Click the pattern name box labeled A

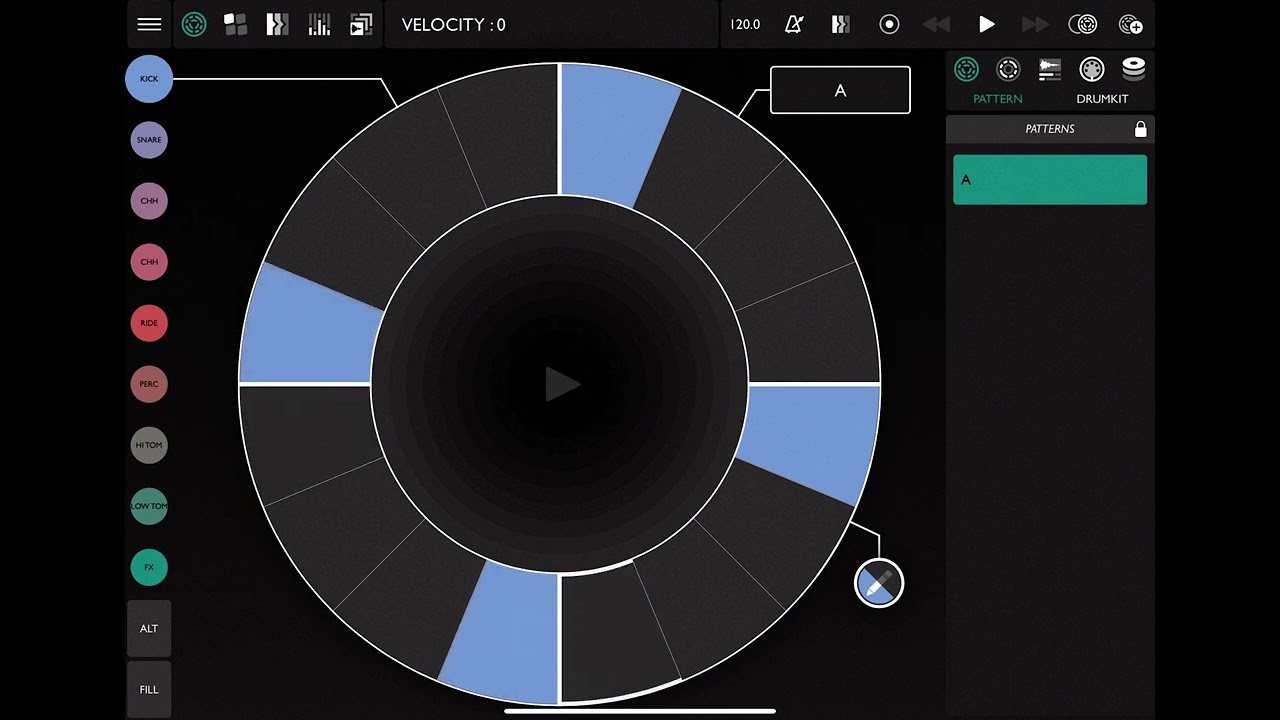tap(840, 90)
